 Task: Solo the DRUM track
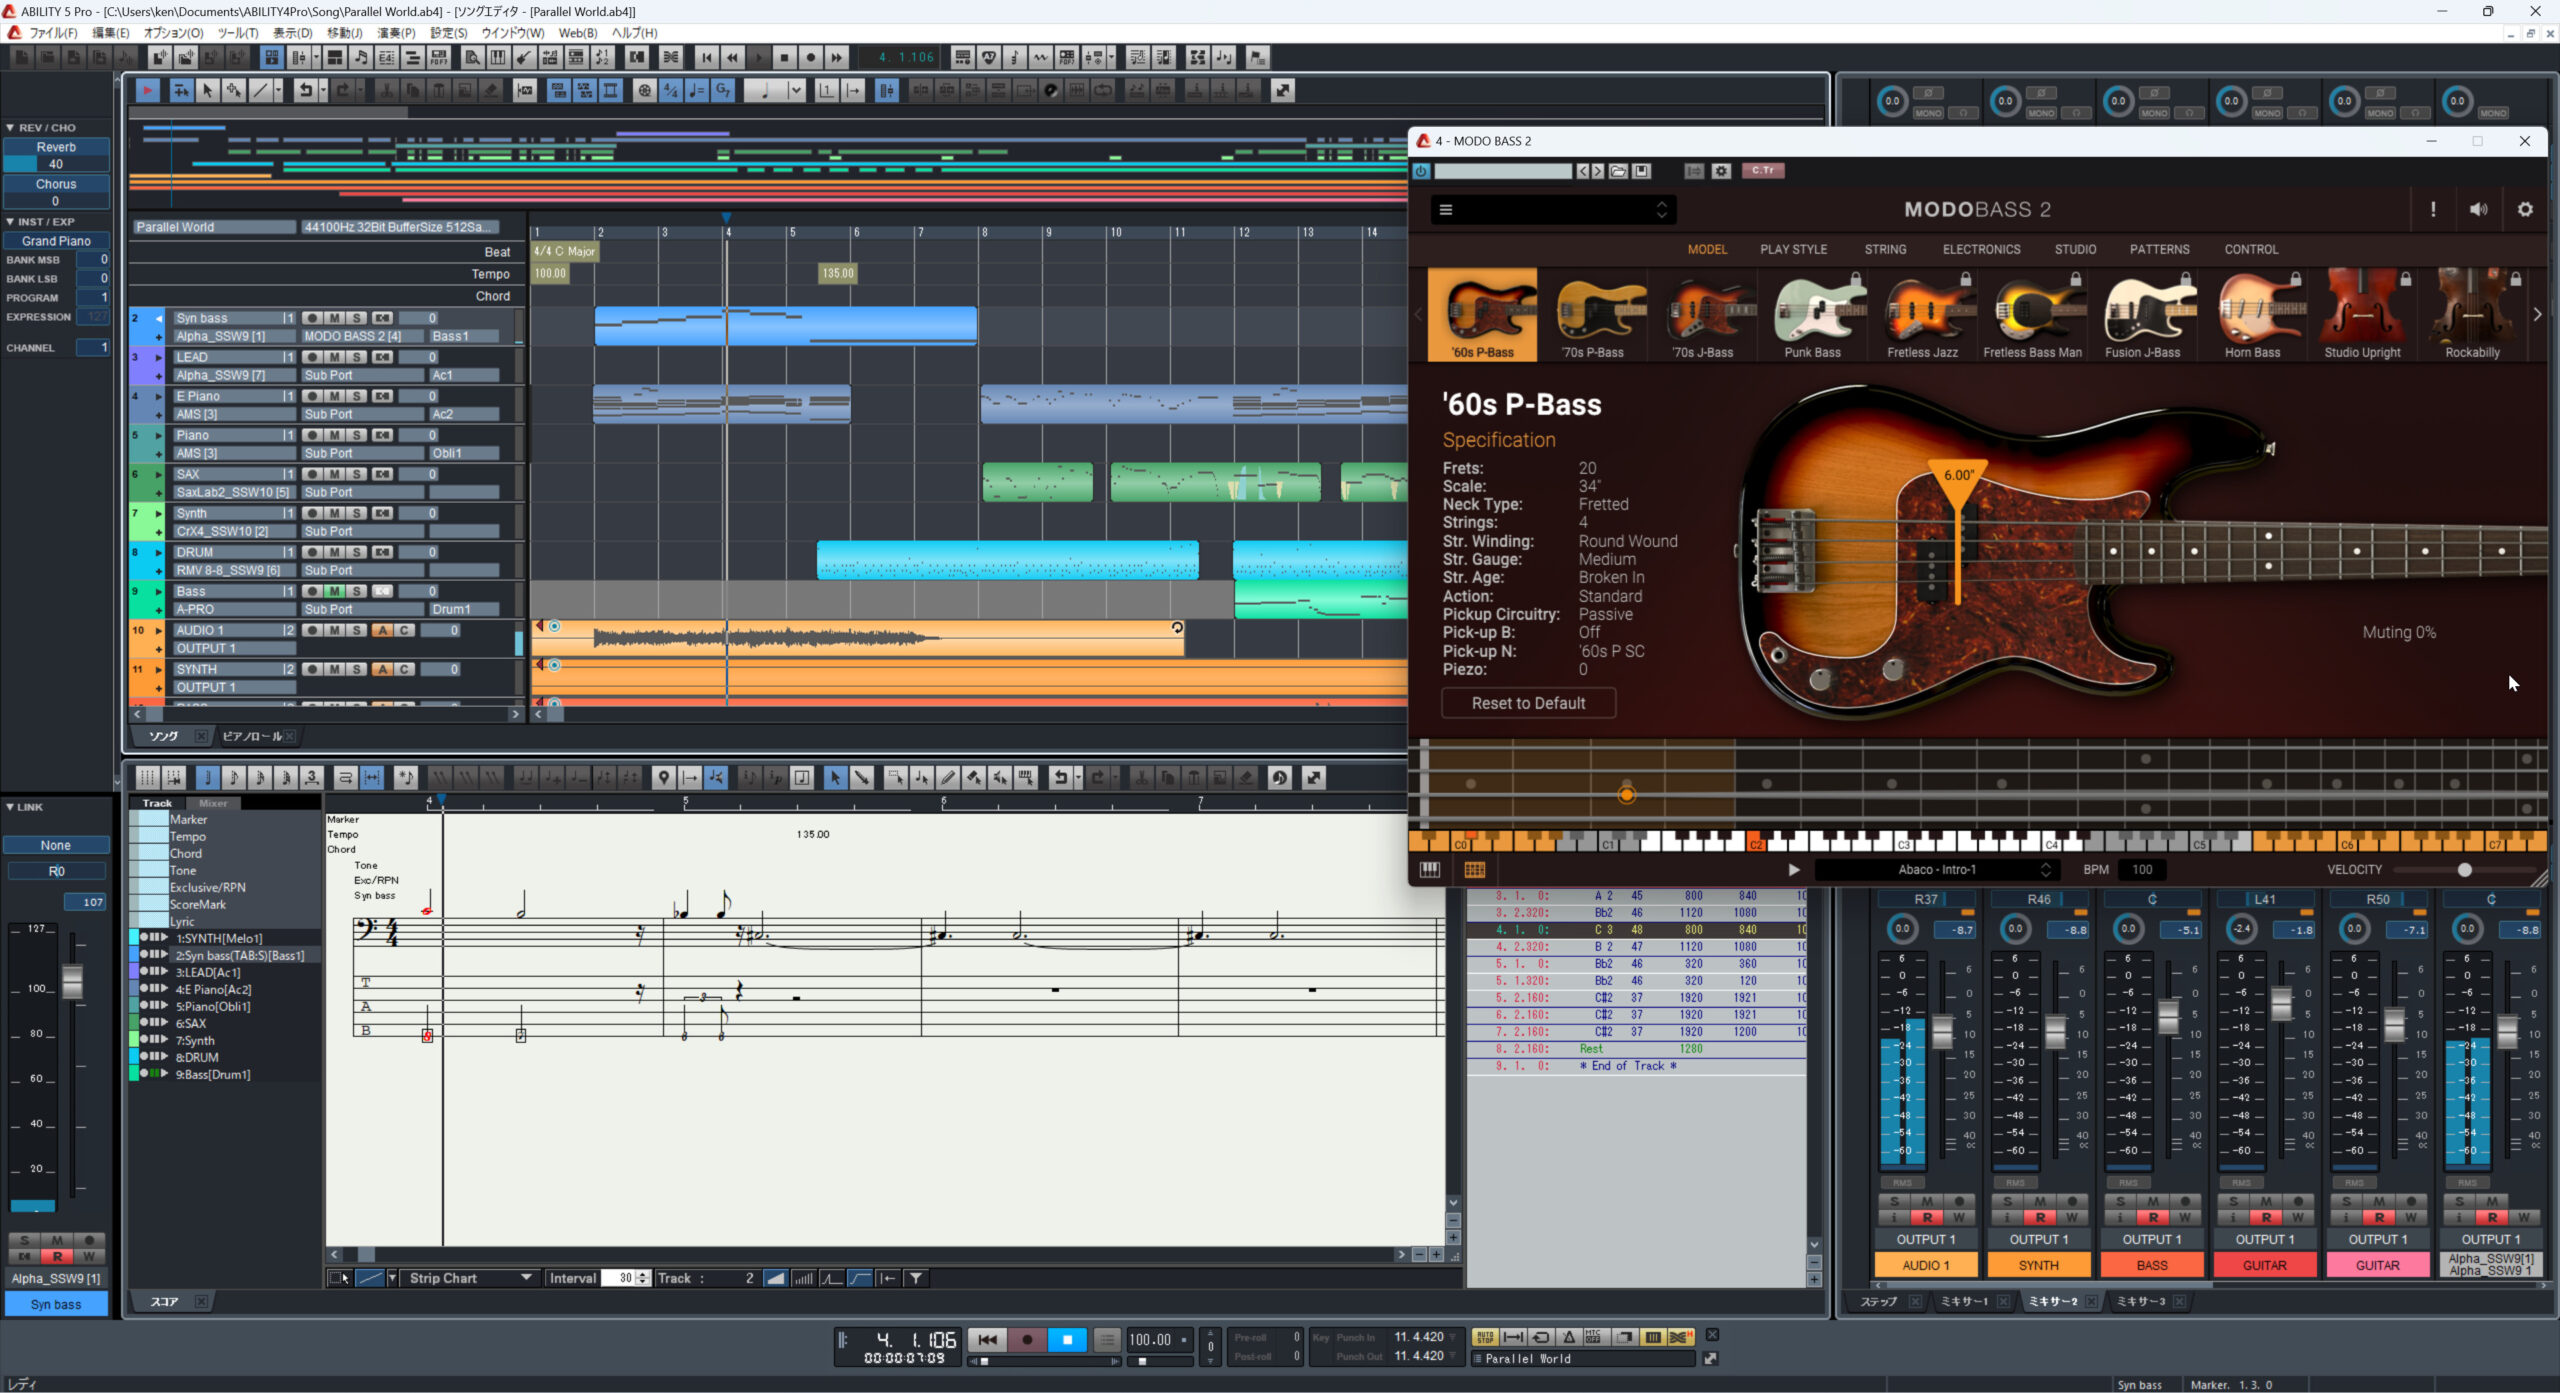(357, 552)
